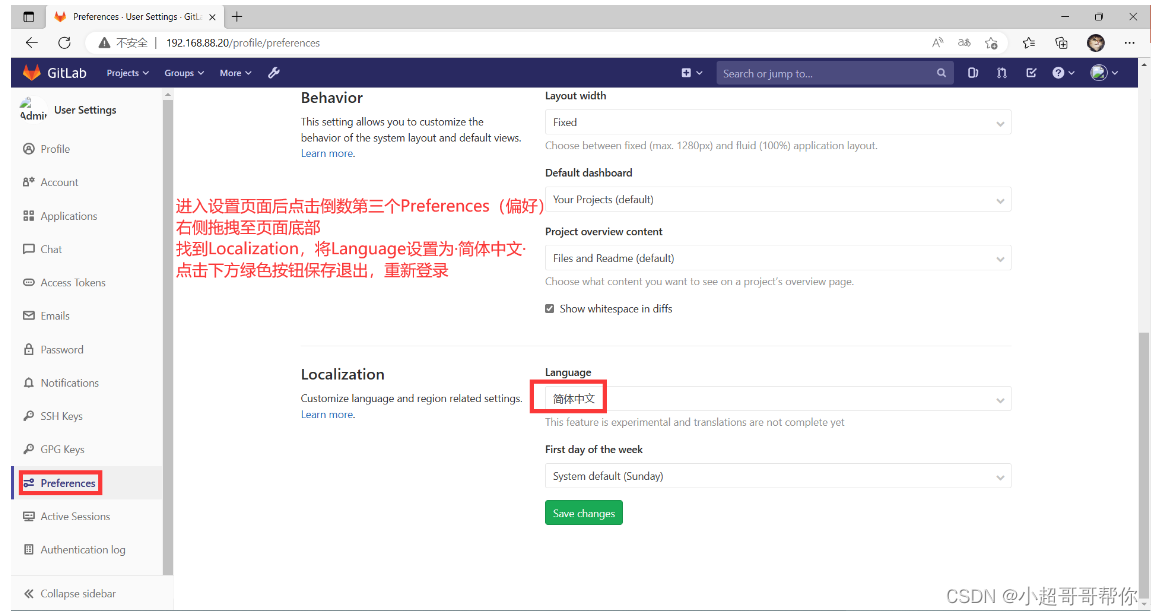Click Learn more under Localization
The image size is (1153, 615).
pyautogui.click(x=327, y=414)
